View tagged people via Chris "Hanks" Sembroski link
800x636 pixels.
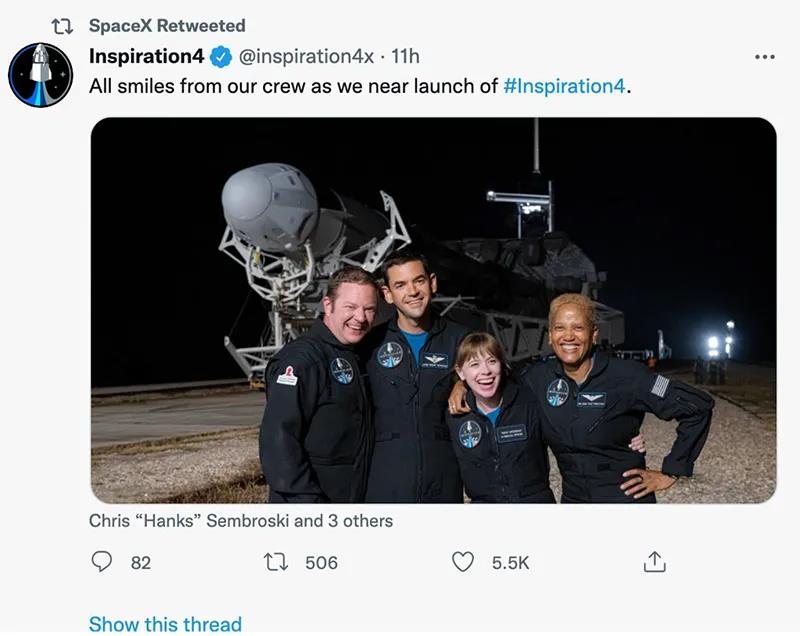pos(240,520)
